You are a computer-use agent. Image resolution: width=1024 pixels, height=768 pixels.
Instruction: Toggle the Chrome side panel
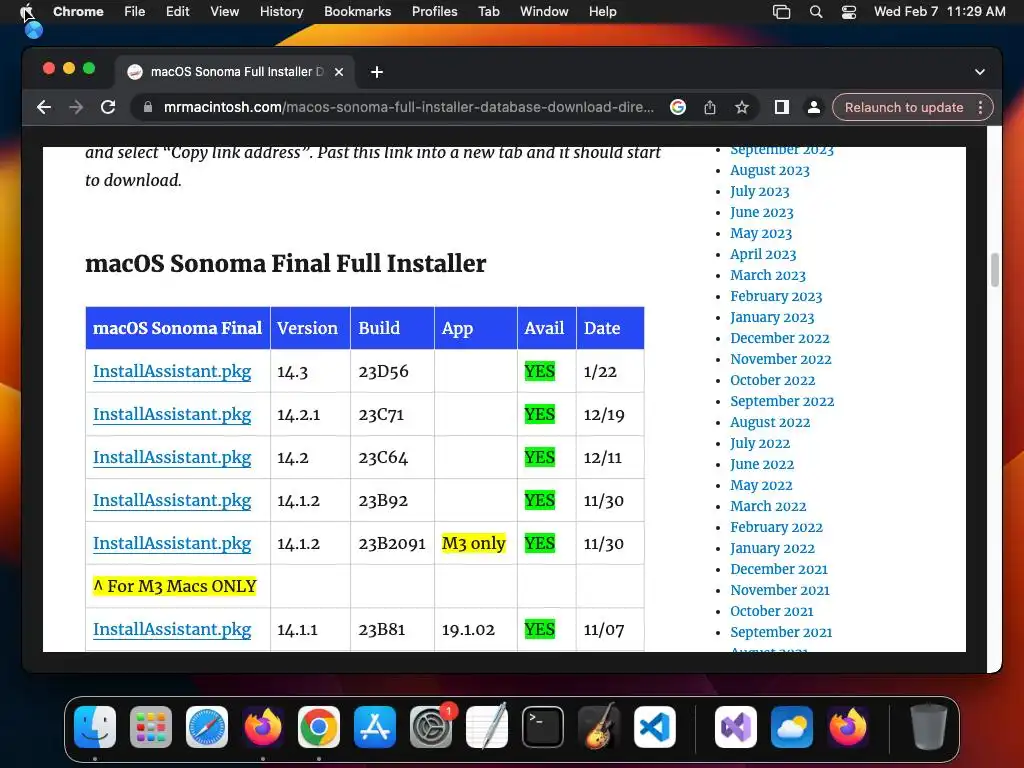pyautogui.click(x=782, y=107)
